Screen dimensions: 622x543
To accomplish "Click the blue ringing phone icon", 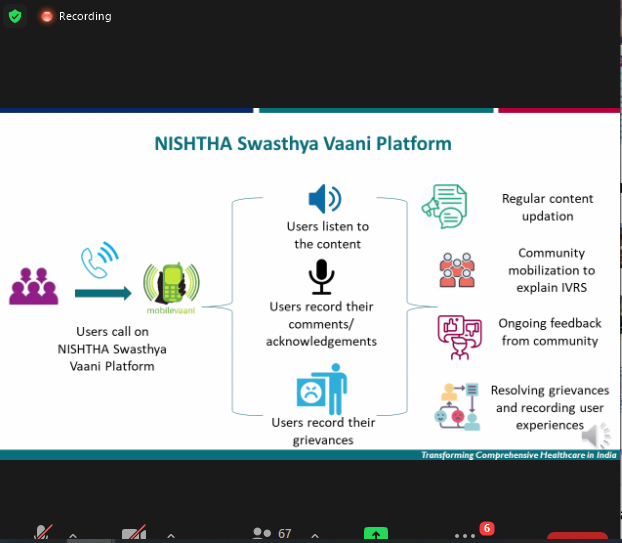I will pyautogui.click(x=100, y=260).
